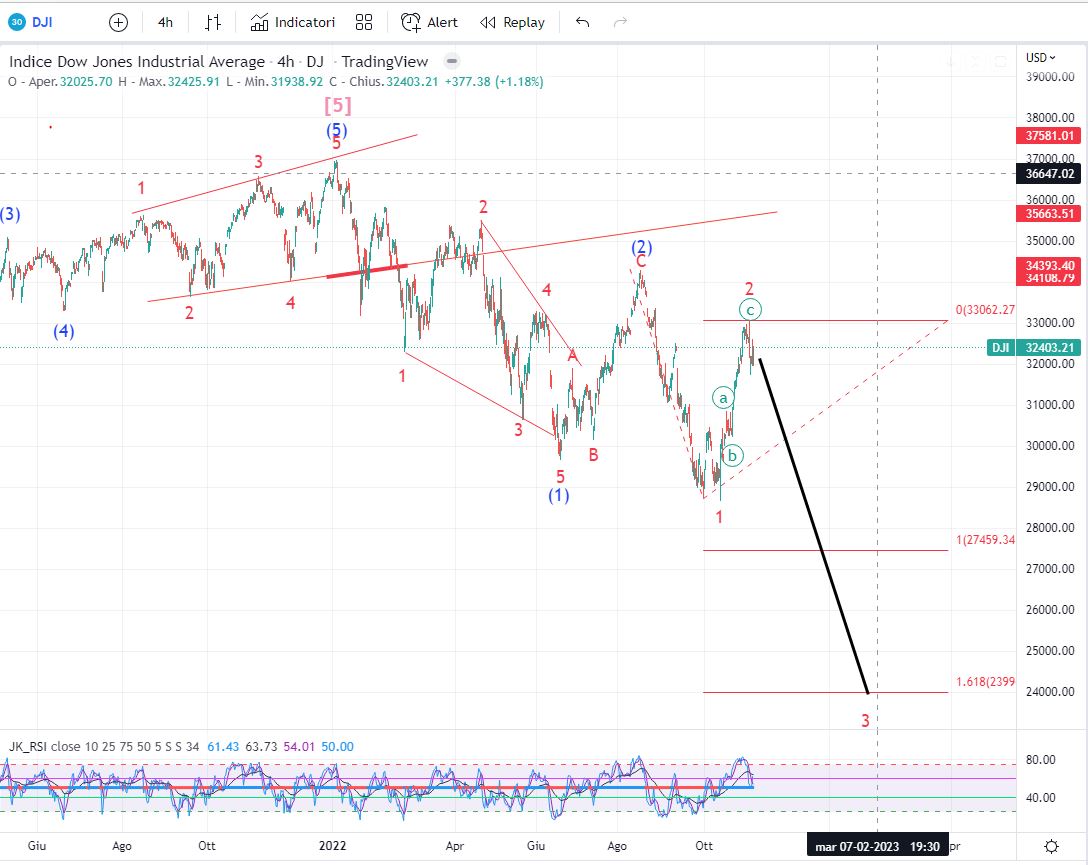Viewport: 1088px width, 865px height.
Task: Select the thick black projection trend line
Action: 813,525
